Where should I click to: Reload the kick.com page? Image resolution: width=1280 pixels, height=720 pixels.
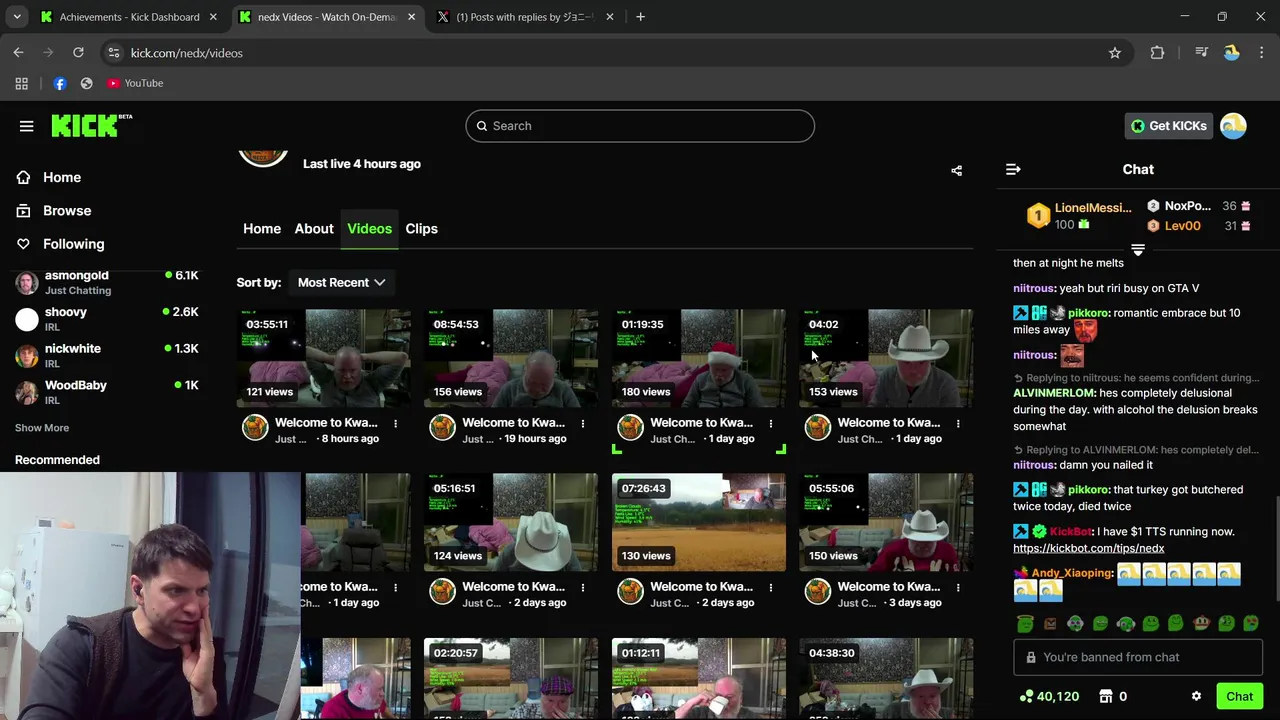(78, 53)
